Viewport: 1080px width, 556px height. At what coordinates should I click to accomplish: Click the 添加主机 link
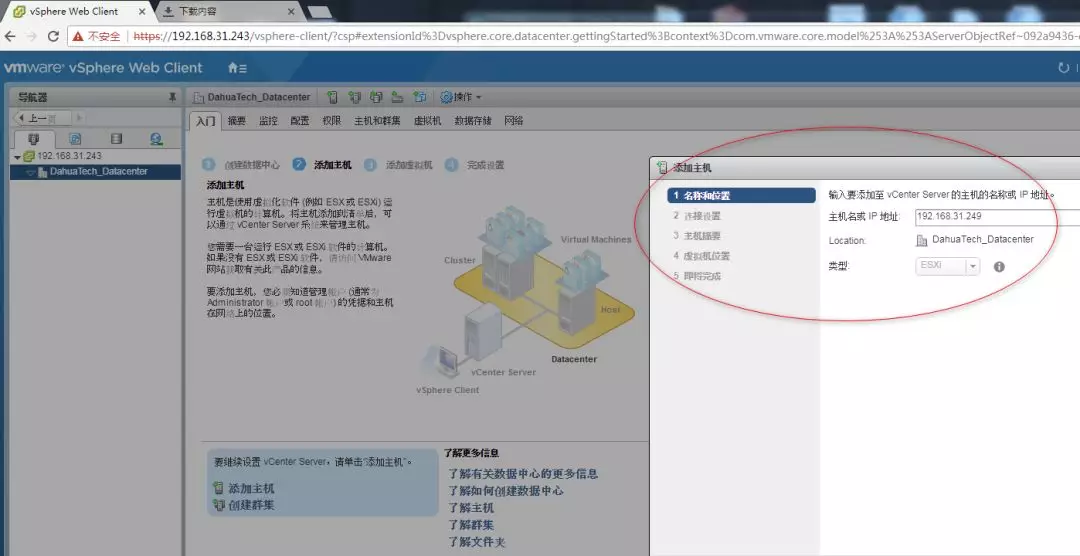coord(251,488)
